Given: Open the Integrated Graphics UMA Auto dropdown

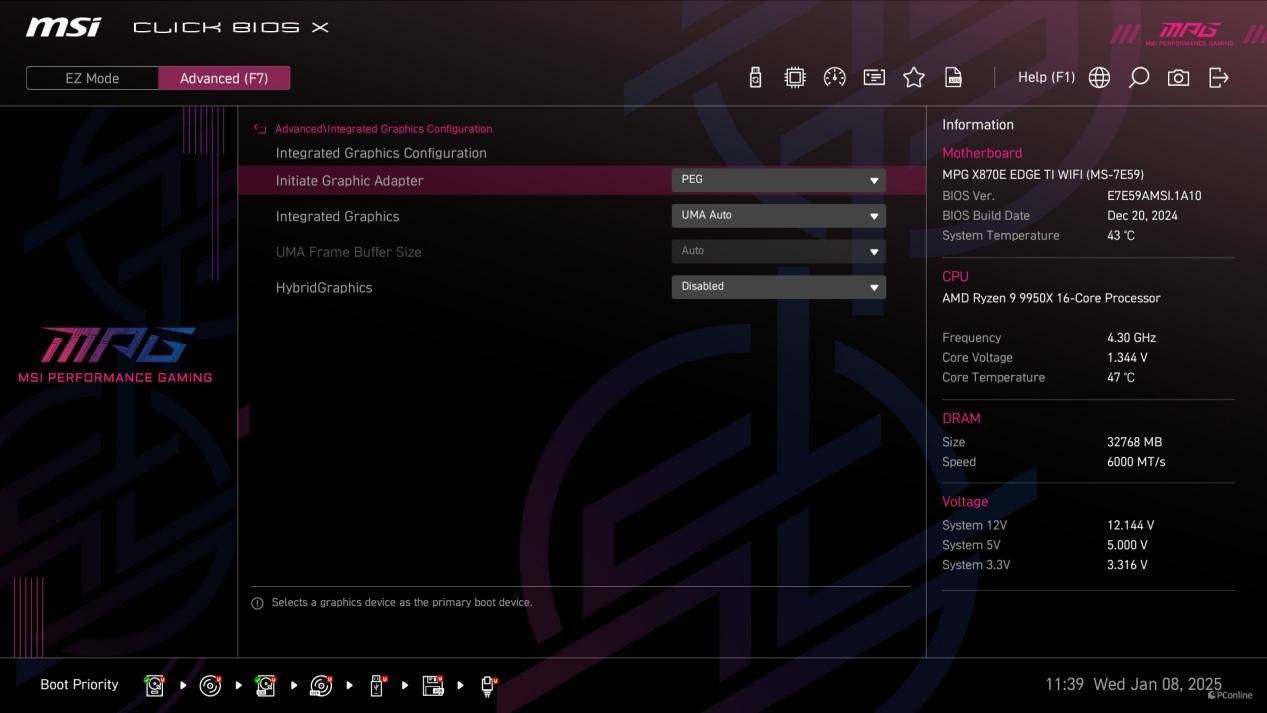Looking at the screenshot, I should click(778, 215).
